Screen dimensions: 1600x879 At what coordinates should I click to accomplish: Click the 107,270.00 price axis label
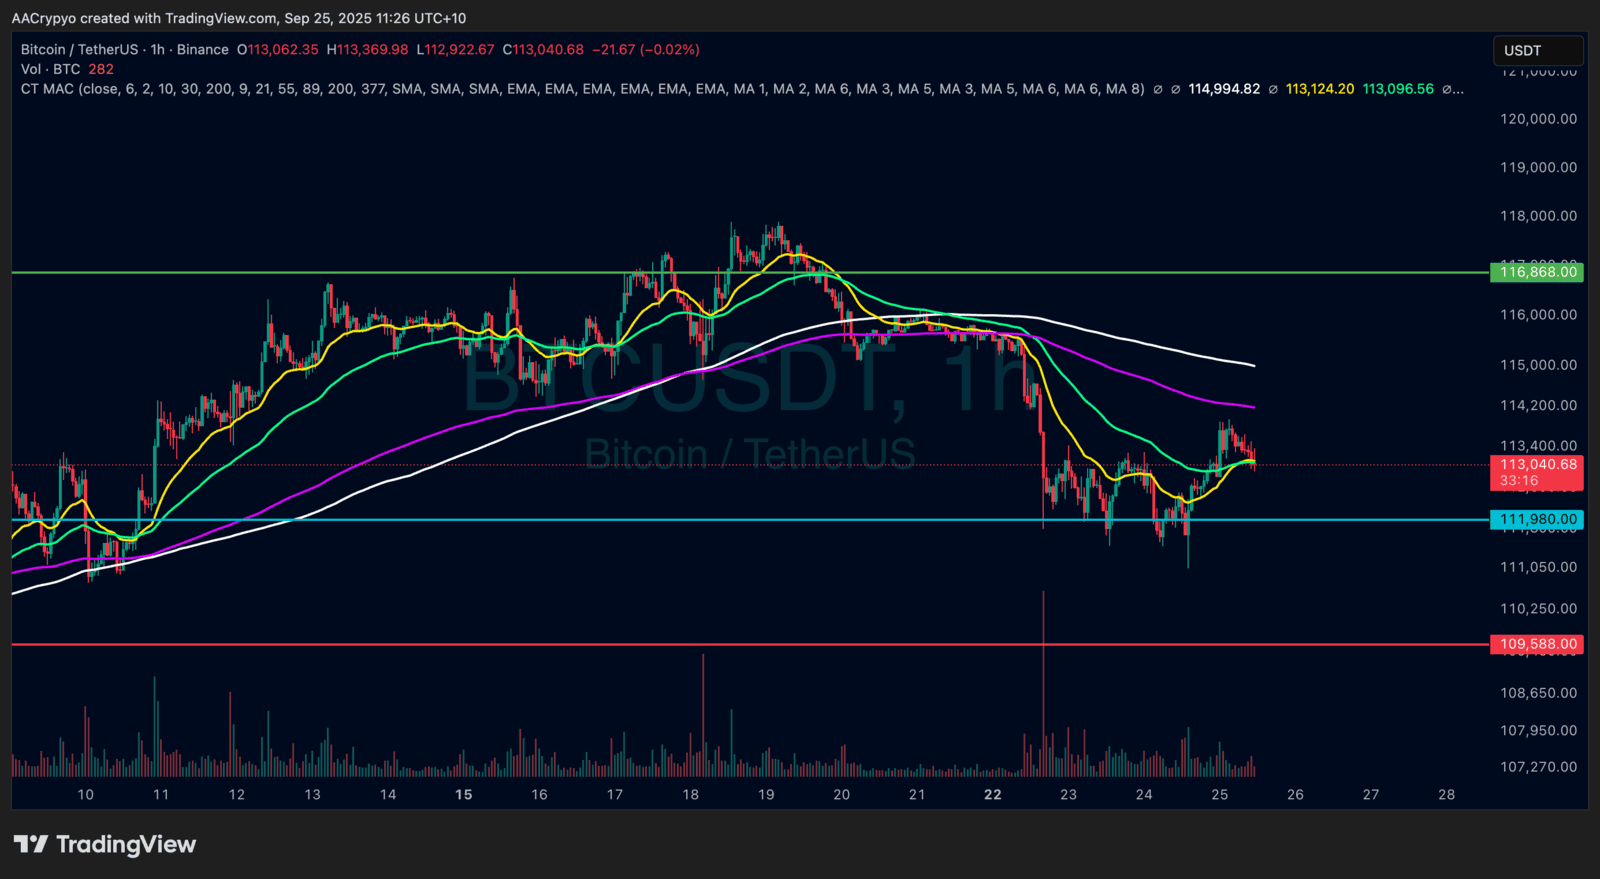pos(1538,767)
